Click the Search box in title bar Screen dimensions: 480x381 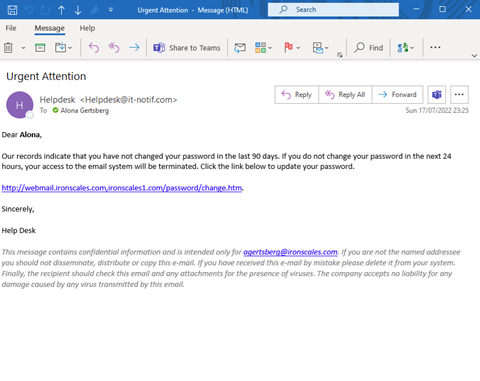pyautogui.click(x=333, y=10)
